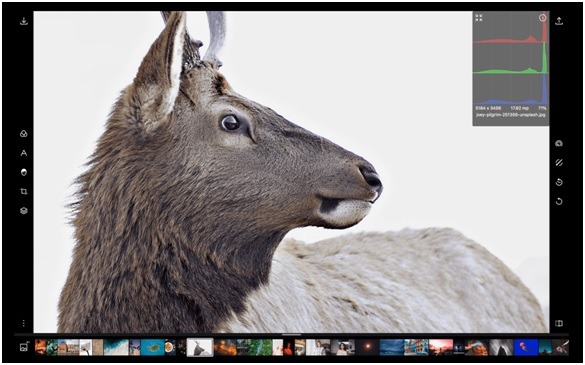The height and width of the screenshot is (365, 585).
Task: Click the import photo icon at top left
Action: tap(24, 21)
